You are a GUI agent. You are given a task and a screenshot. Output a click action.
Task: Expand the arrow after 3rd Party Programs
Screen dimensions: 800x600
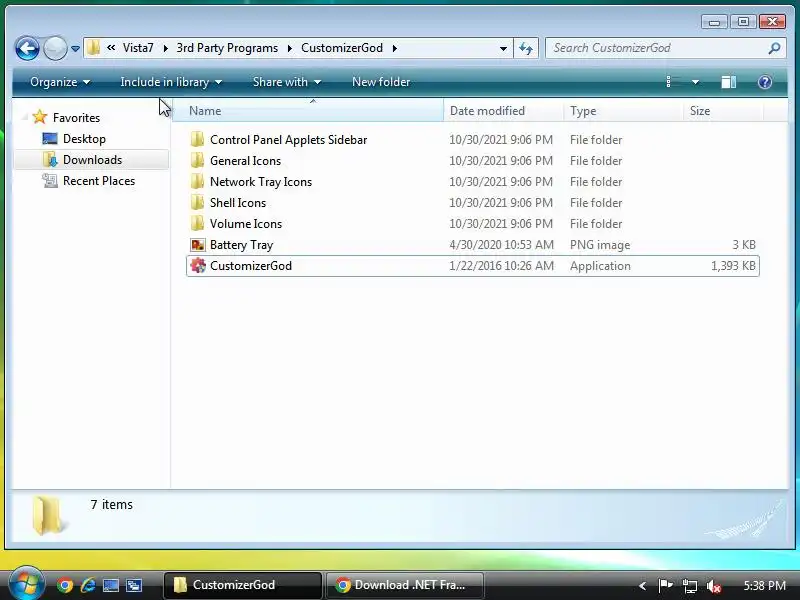pos(290,48)
